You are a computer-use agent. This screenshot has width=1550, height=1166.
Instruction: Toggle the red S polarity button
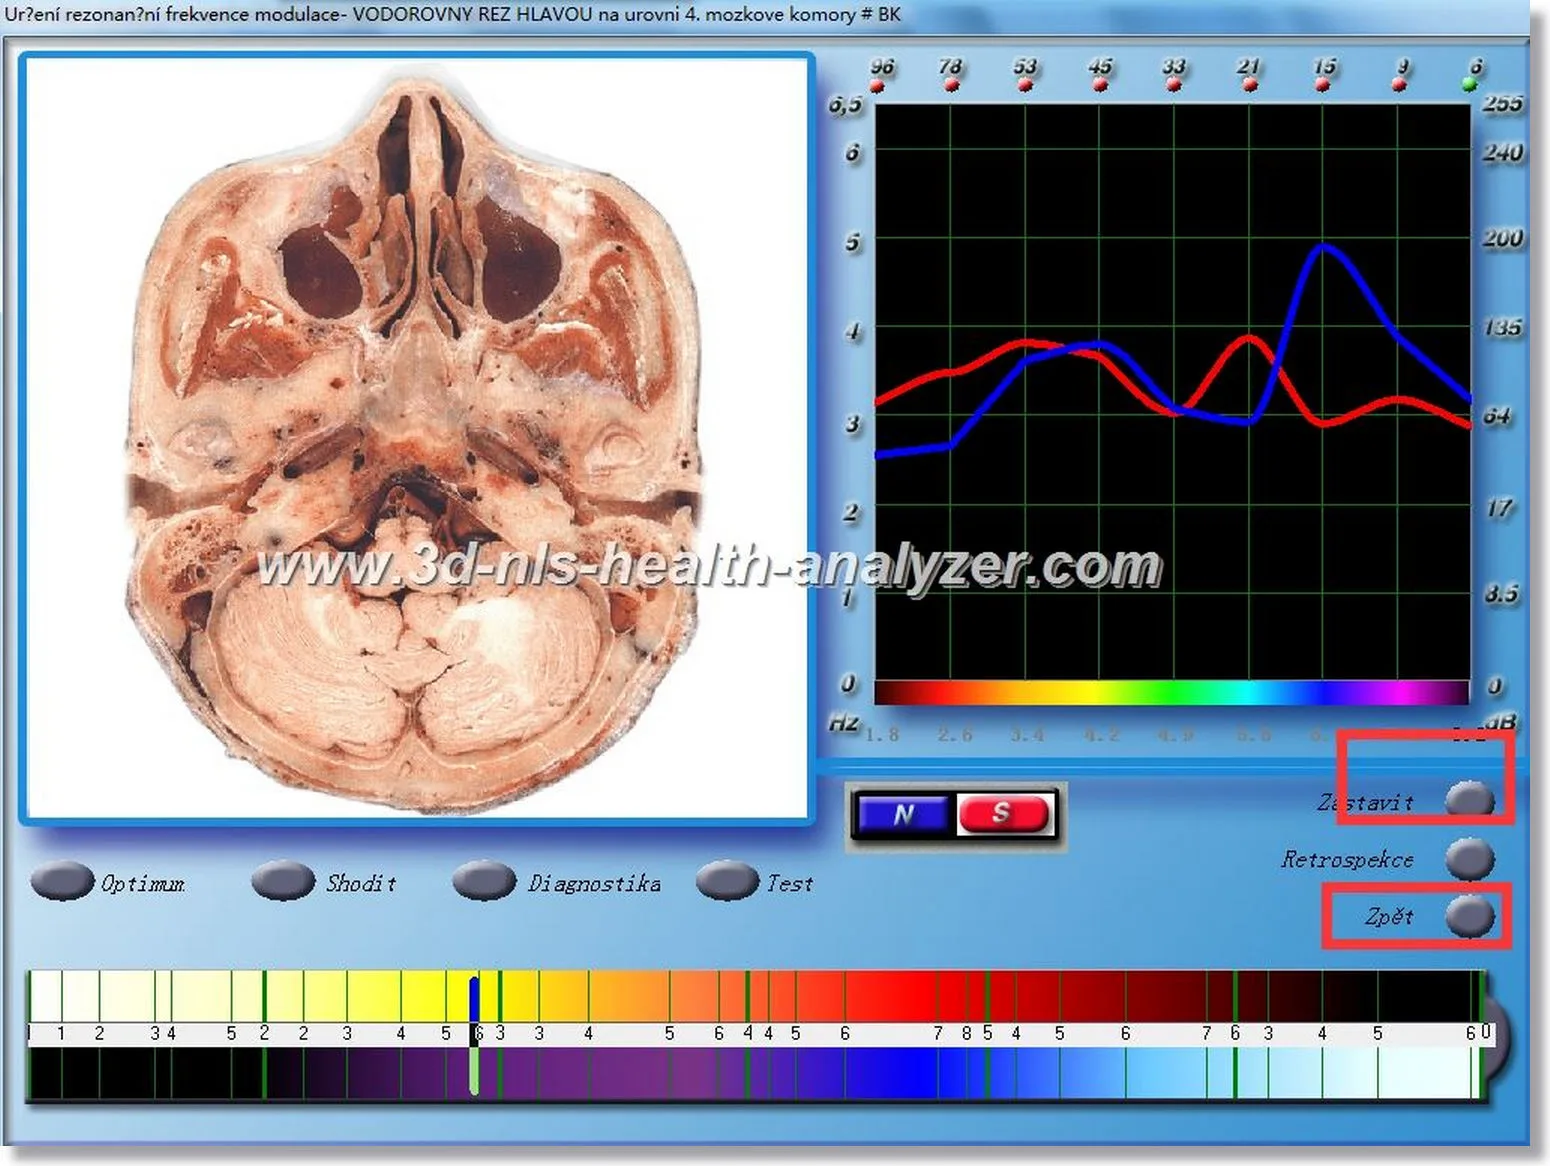click(x=1003, y=813)
